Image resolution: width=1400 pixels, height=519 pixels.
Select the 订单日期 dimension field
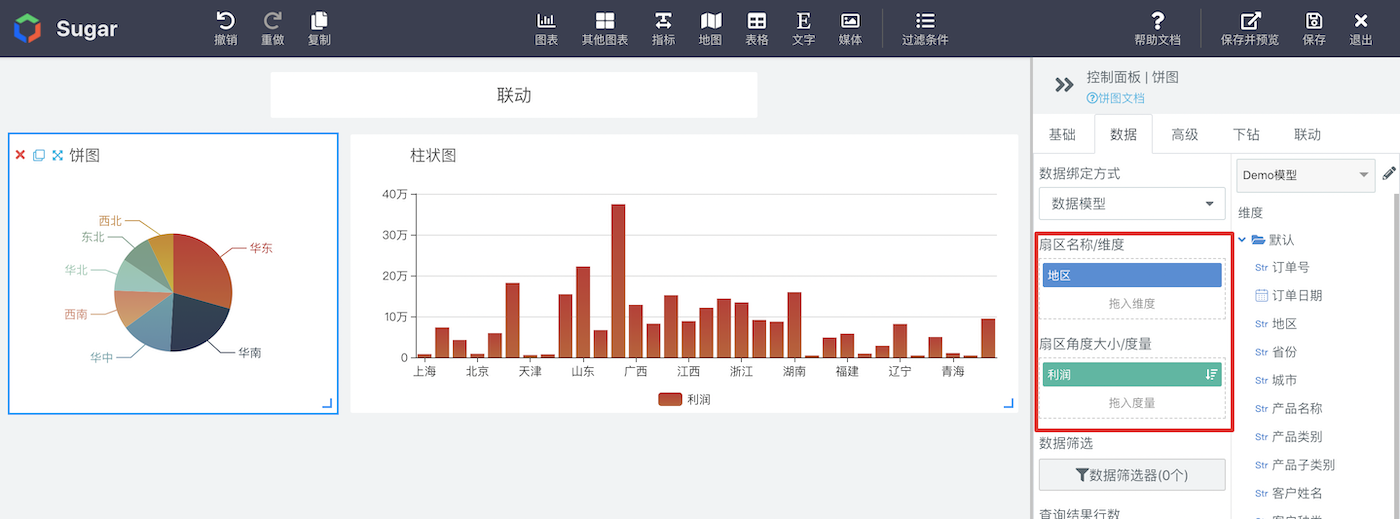pos(1297,296)
